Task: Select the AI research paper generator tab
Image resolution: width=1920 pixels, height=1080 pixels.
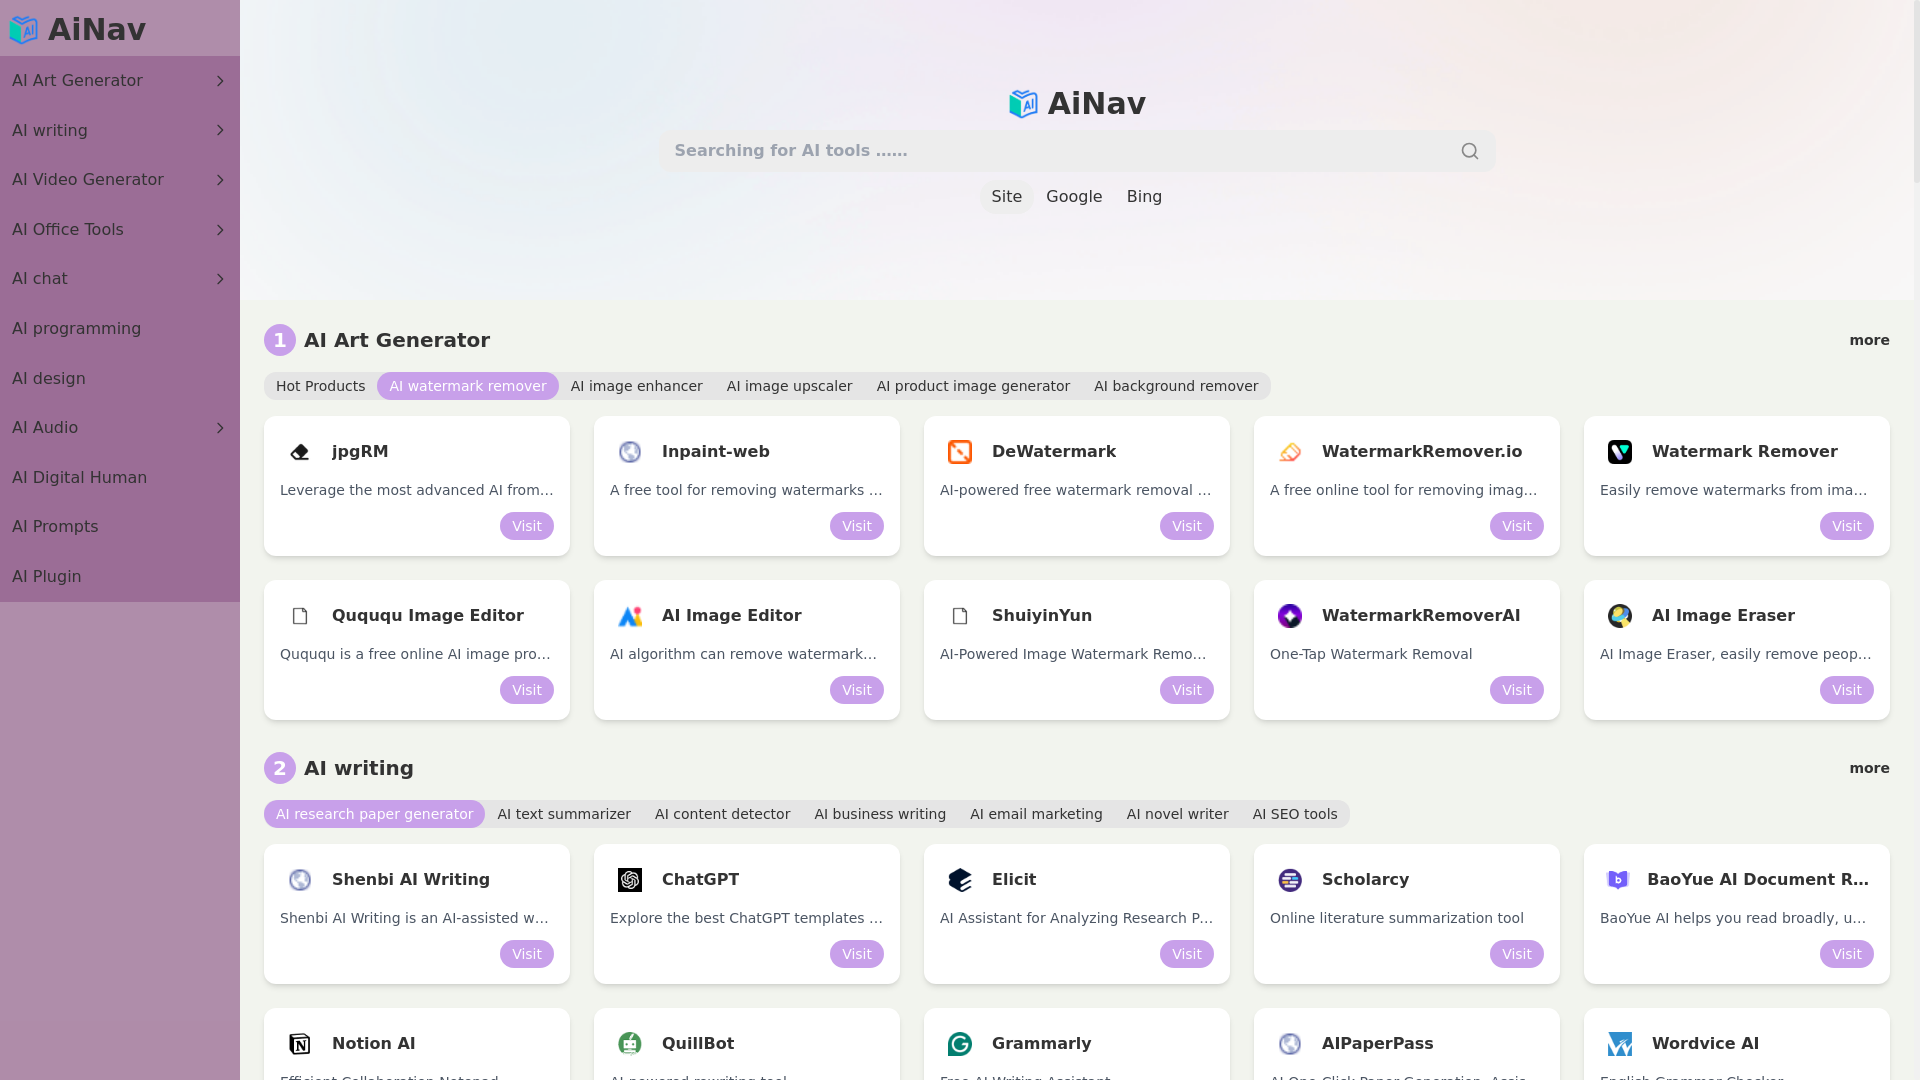Action: 374,814
